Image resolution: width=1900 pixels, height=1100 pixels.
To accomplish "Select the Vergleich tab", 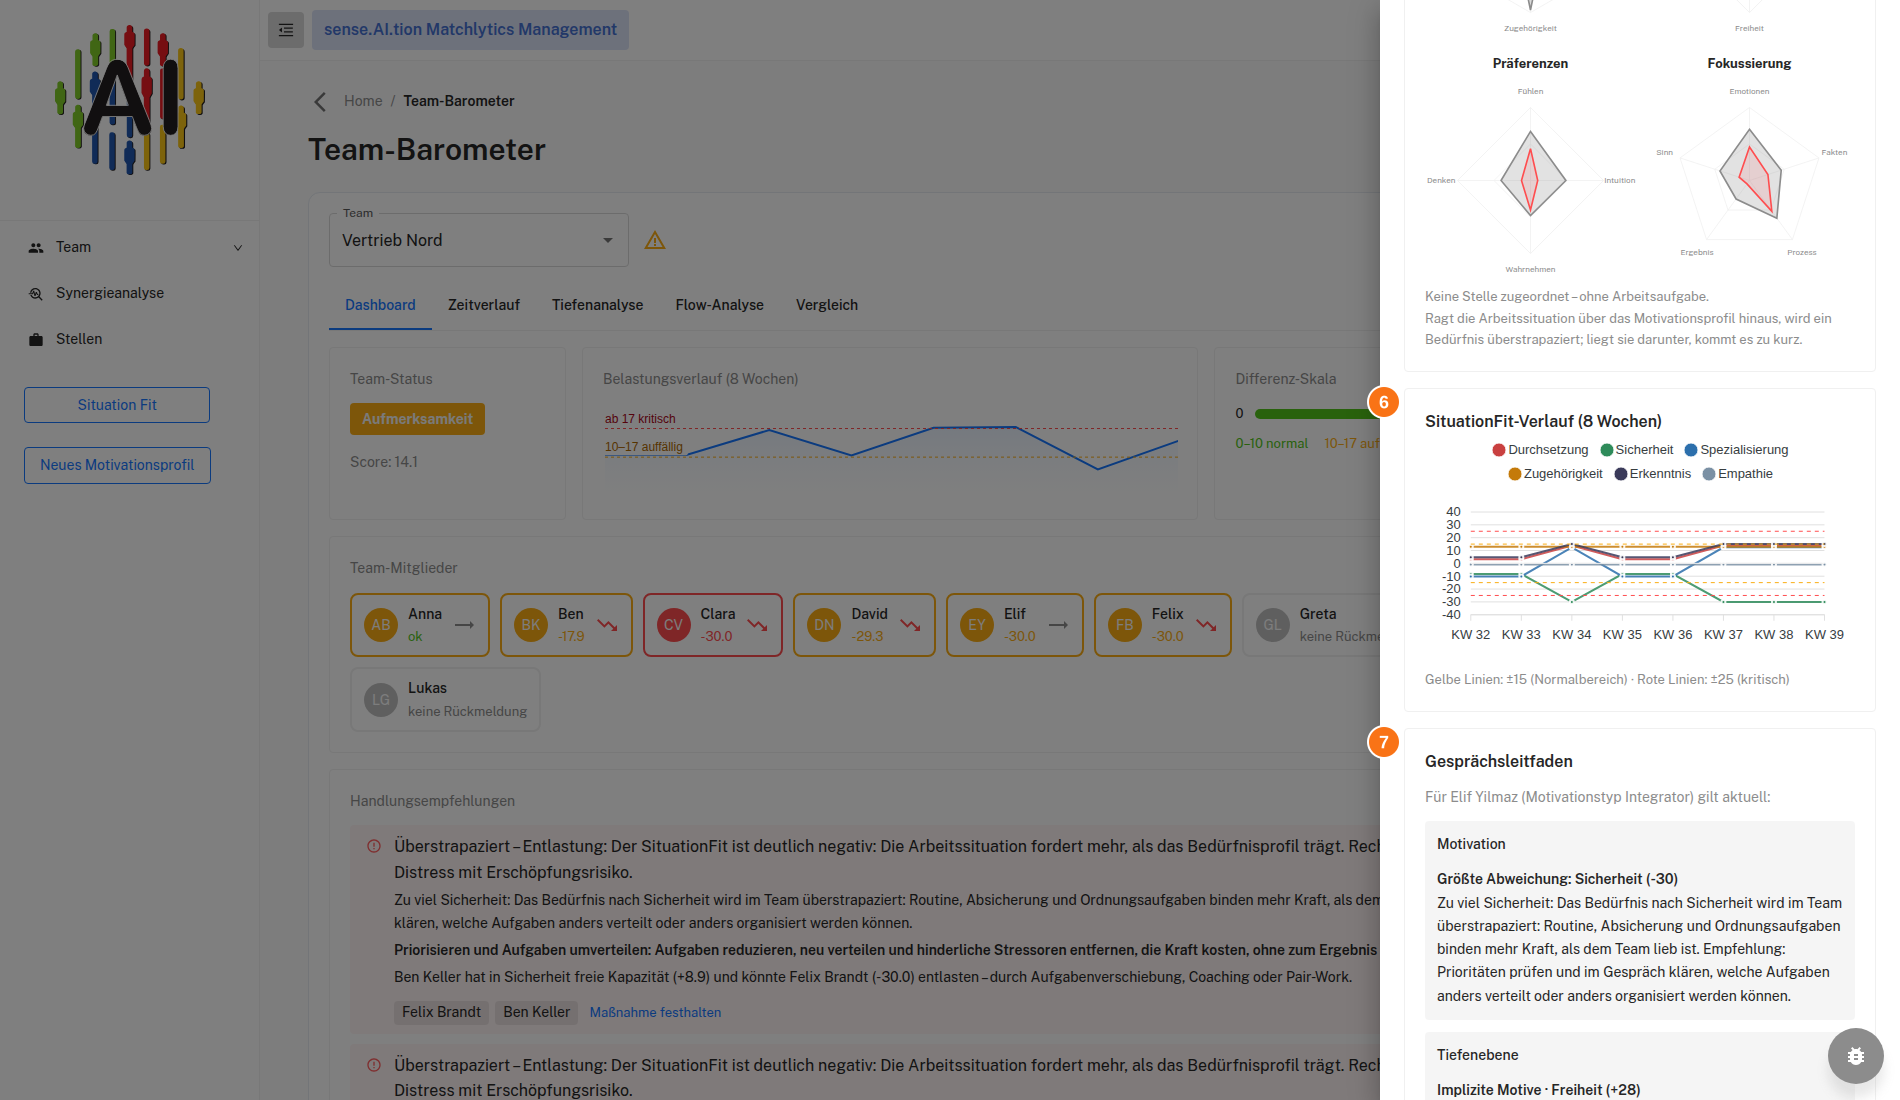I will [827, 305].
